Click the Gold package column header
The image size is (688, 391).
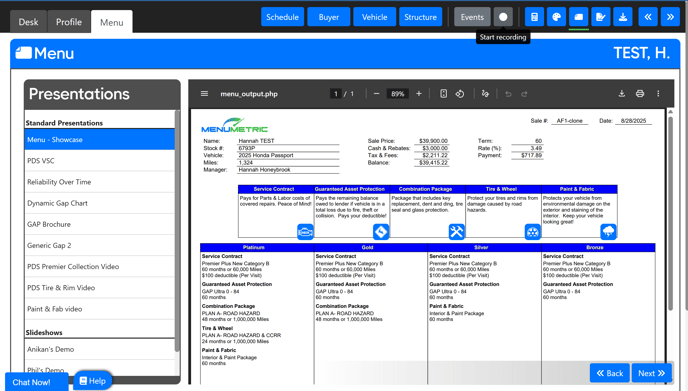(371, 248)
